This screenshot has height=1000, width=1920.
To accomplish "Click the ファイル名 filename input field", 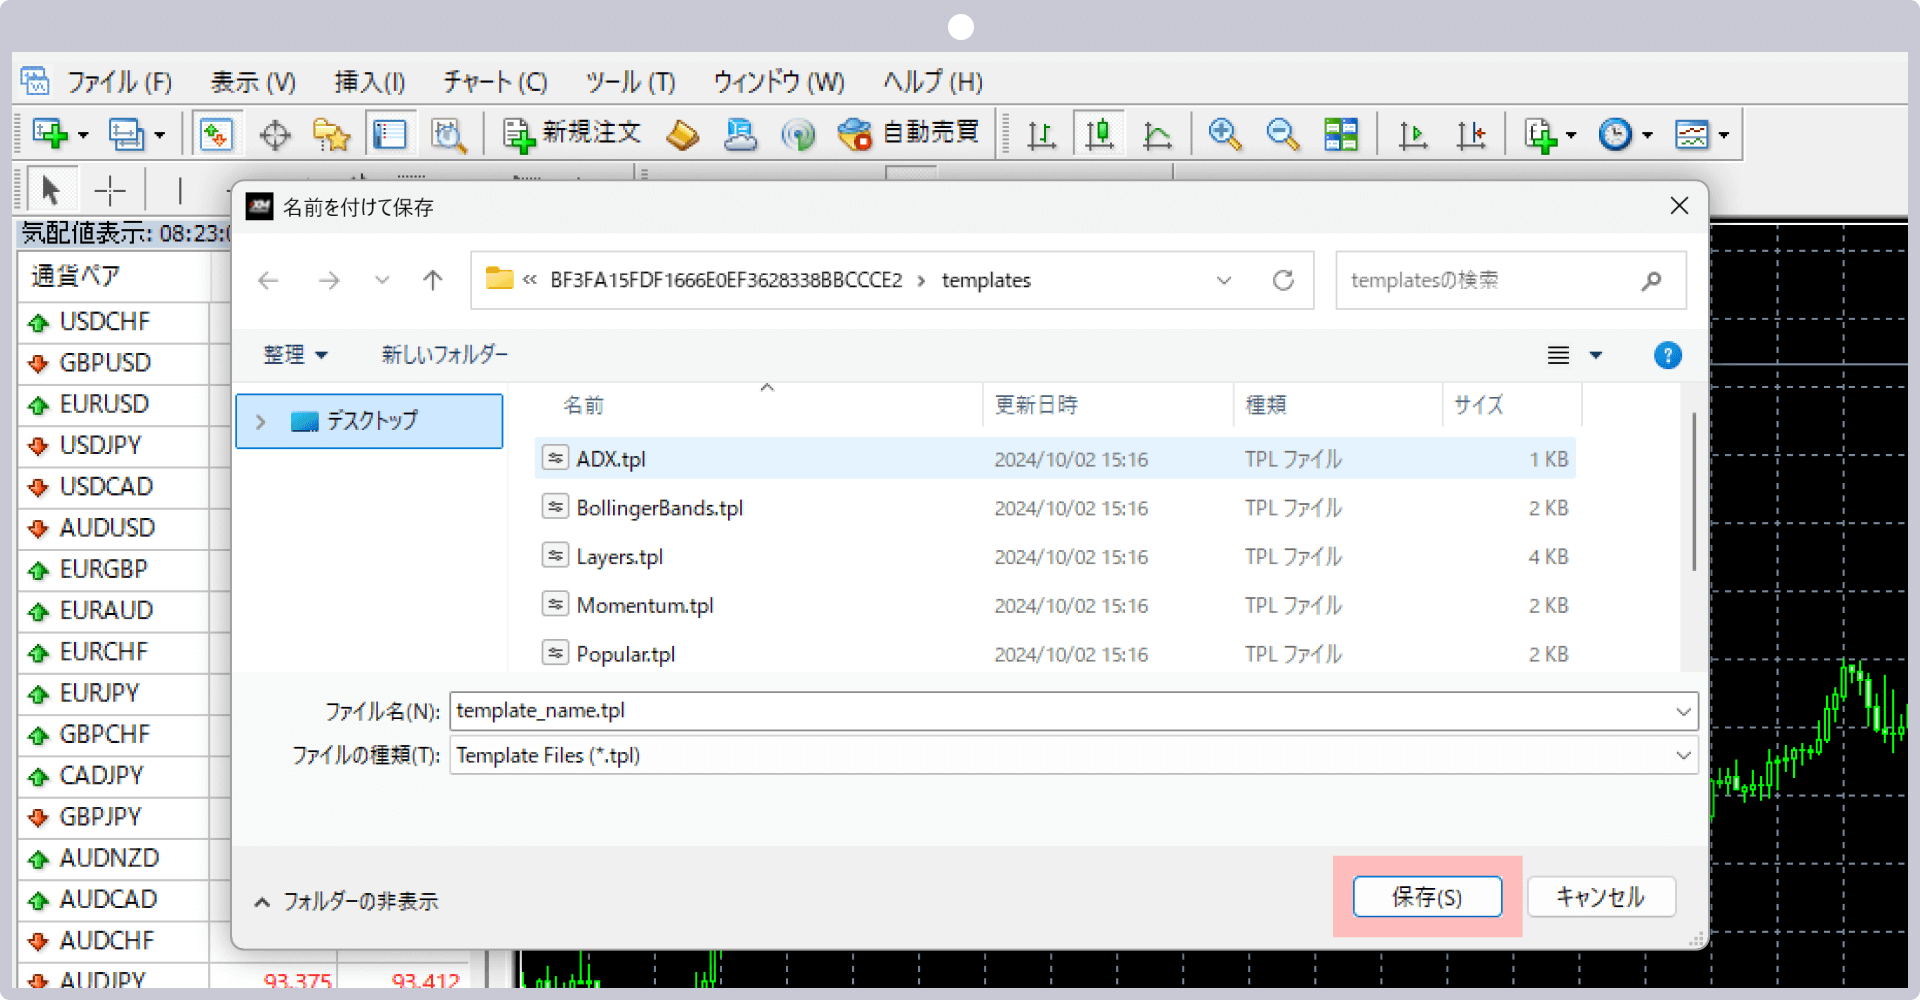I will 1060,711.
